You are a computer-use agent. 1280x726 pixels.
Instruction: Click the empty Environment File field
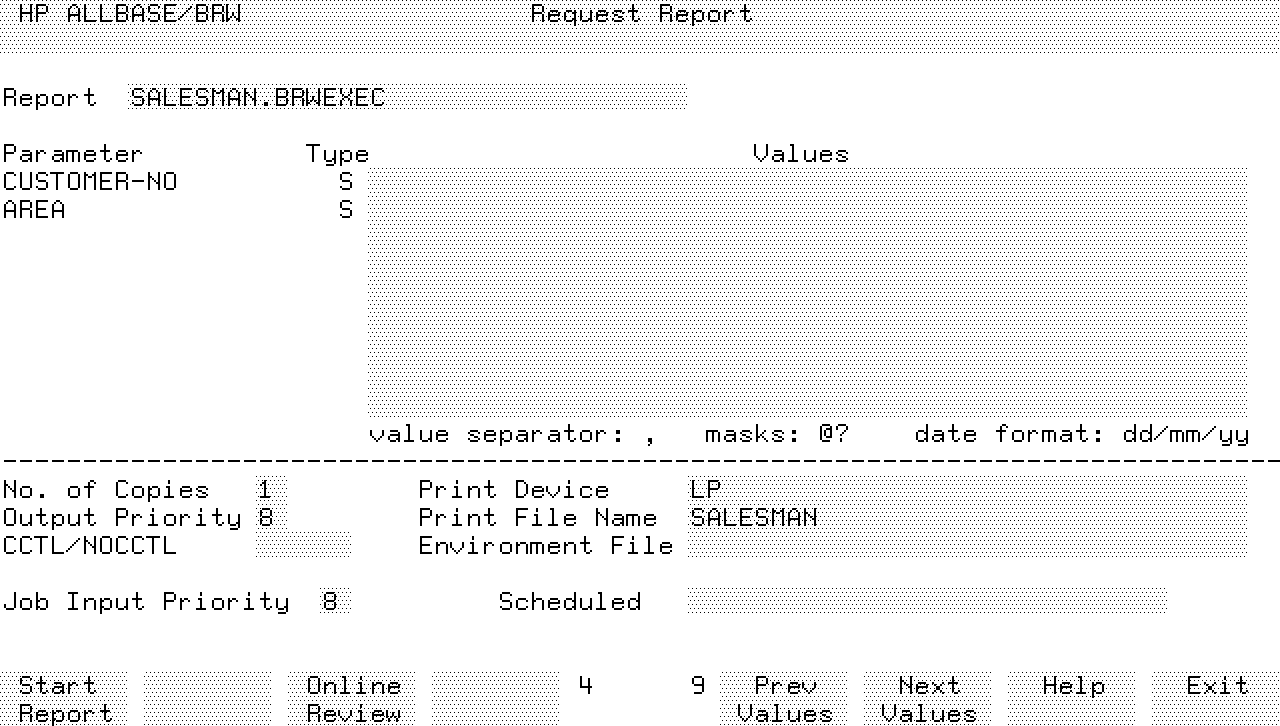point(966,546)
